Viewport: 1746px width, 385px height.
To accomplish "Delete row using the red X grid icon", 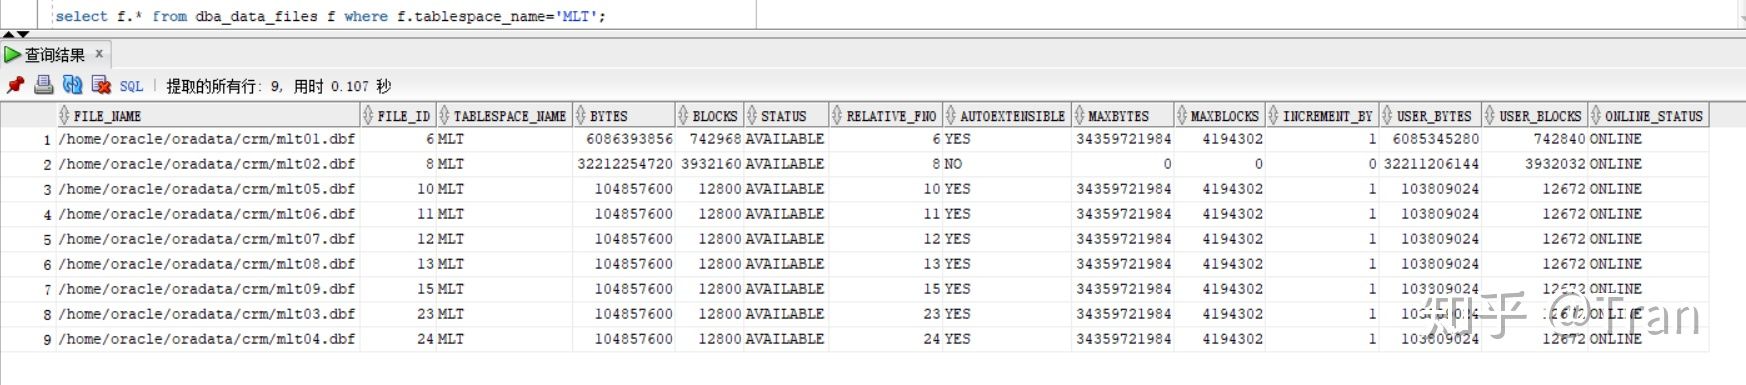I will [101, 86].
